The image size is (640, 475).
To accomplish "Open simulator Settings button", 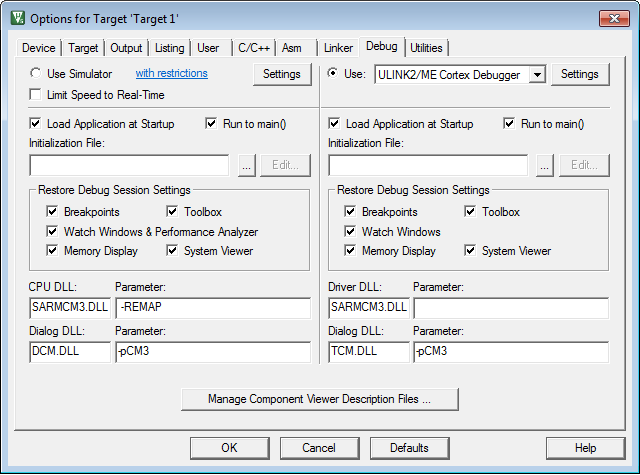I will tap(282, 74).
